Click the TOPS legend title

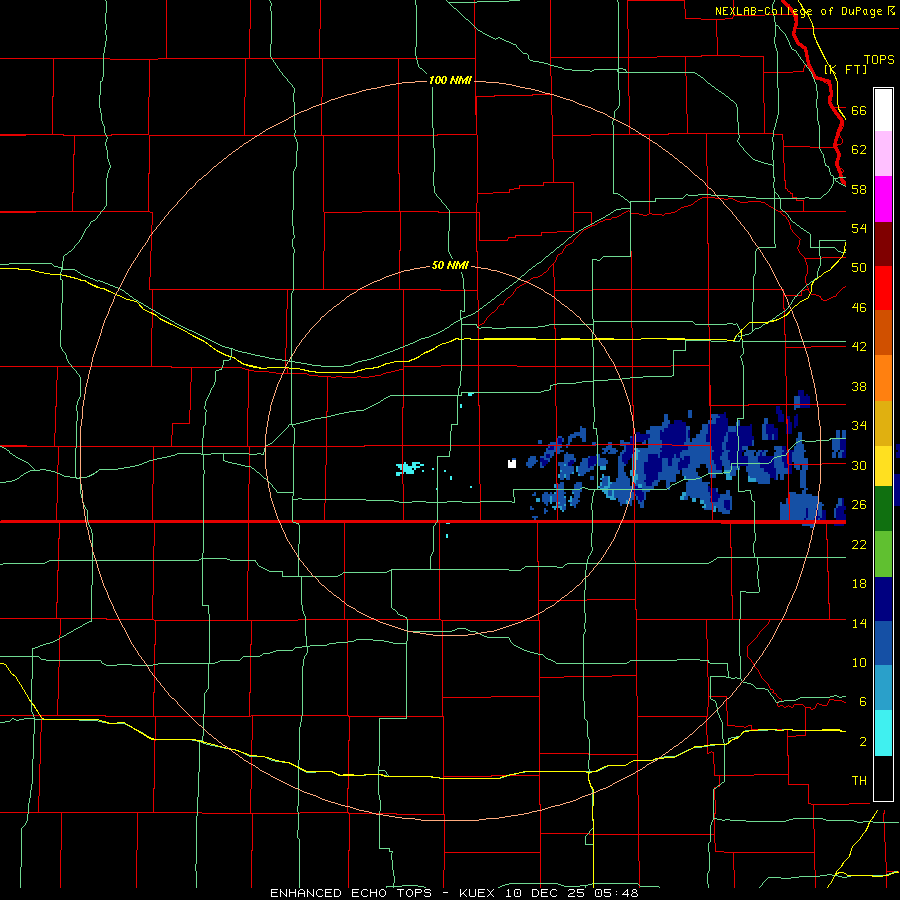click(879, 59)
